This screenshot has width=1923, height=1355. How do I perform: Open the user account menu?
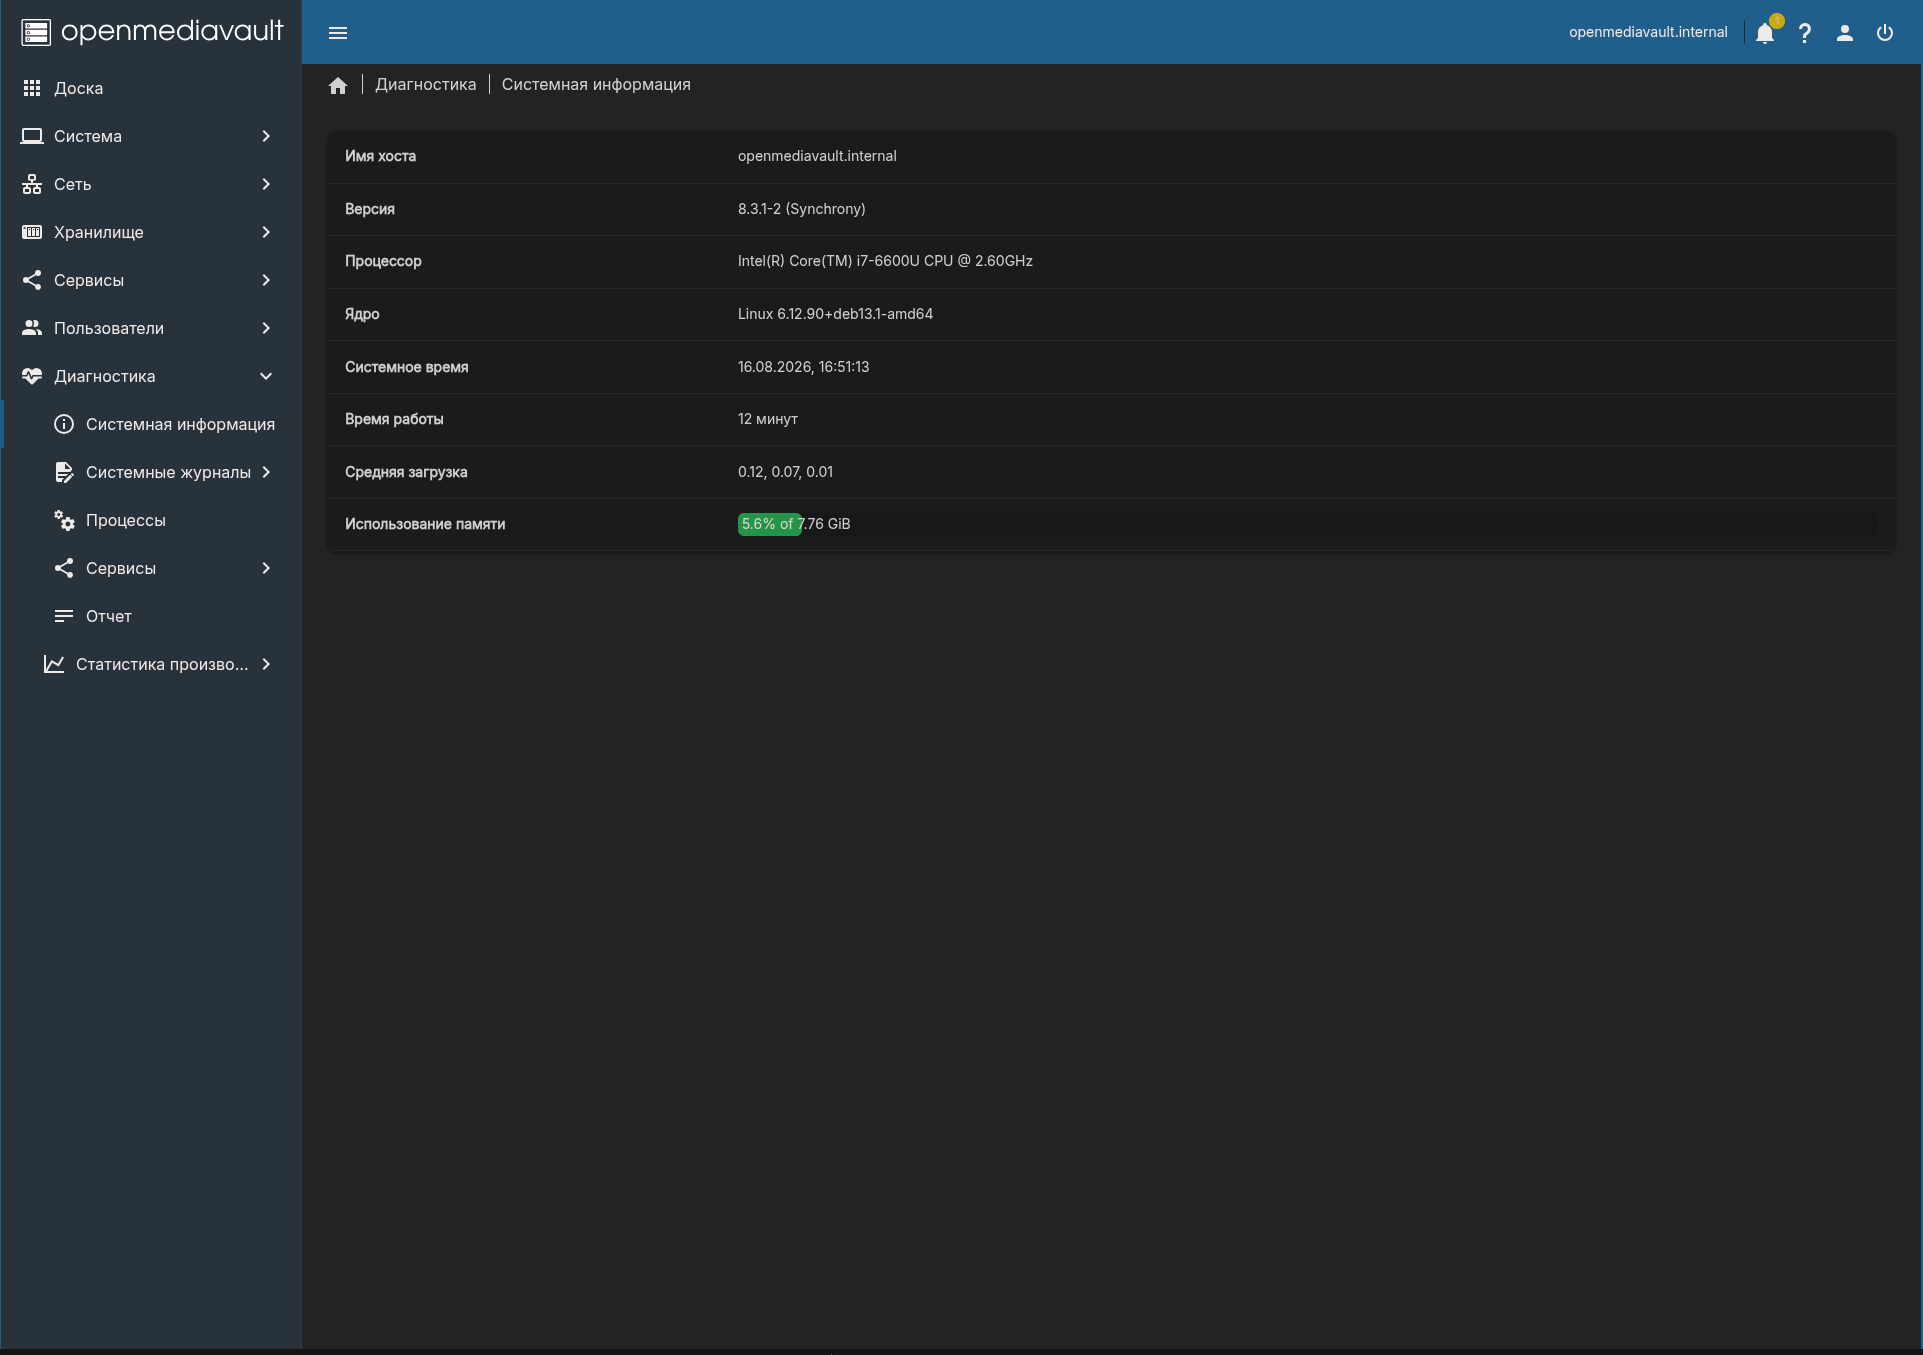1845,33
